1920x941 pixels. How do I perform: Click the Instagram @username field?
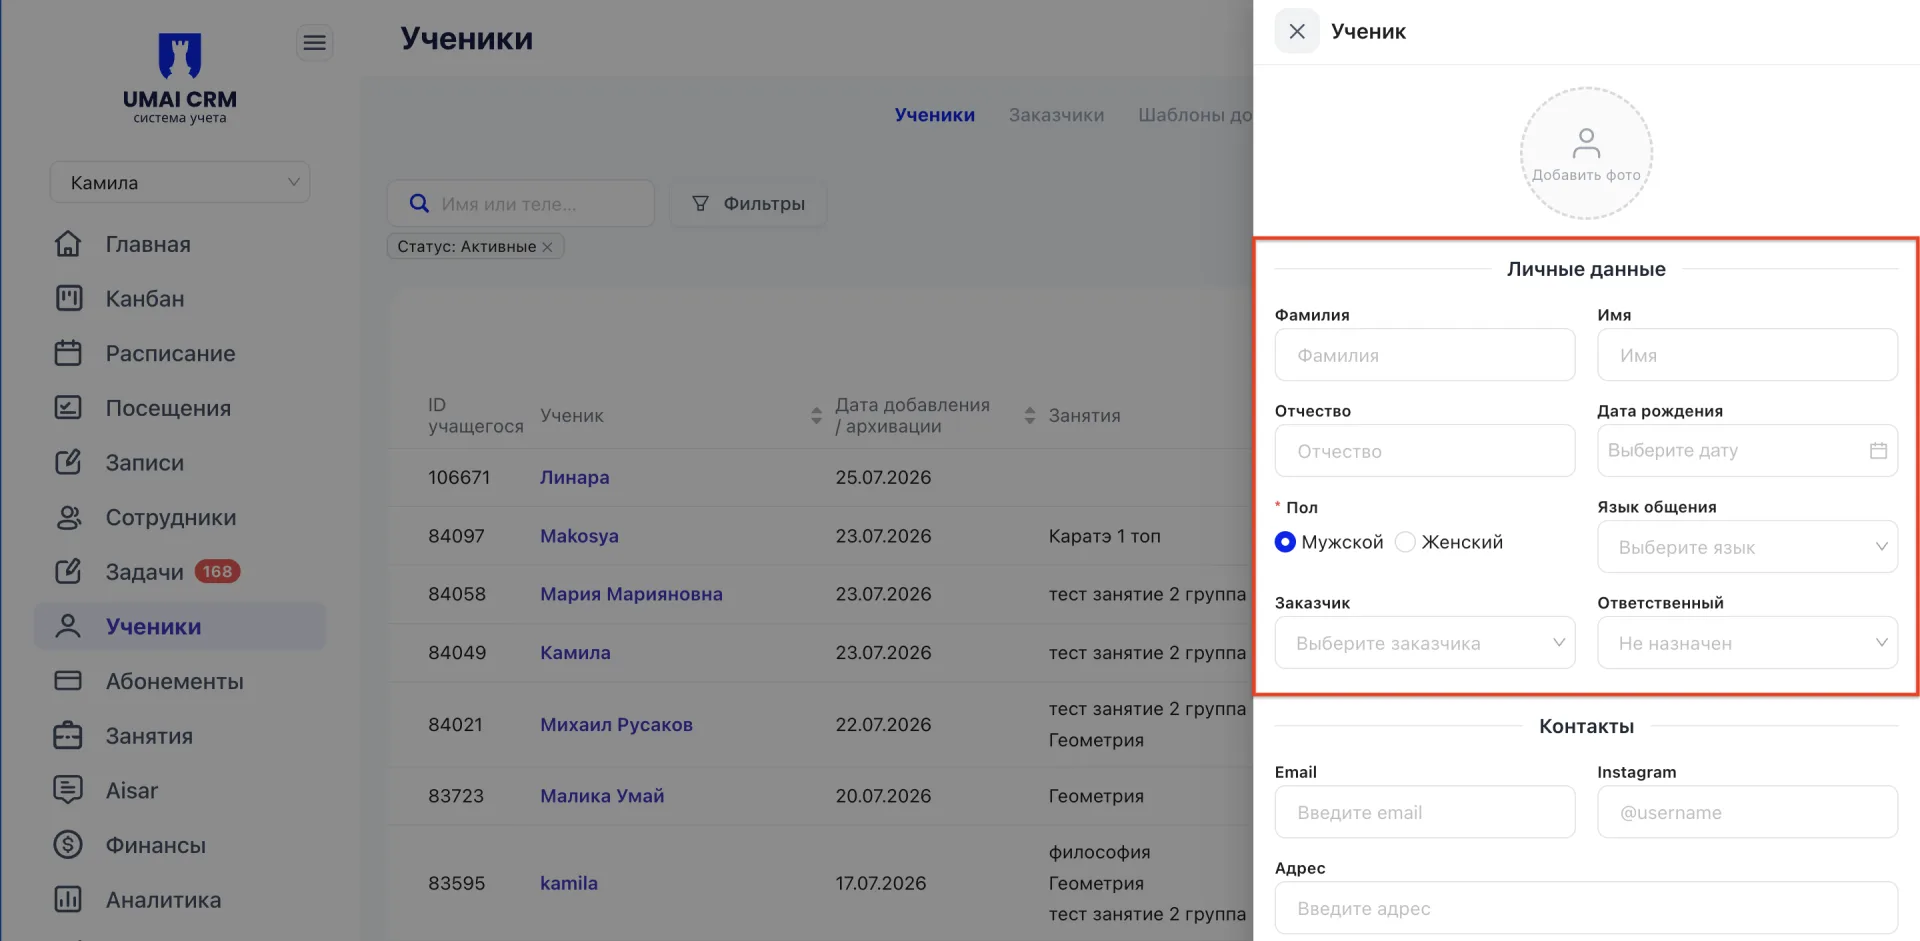(1747, 812)
